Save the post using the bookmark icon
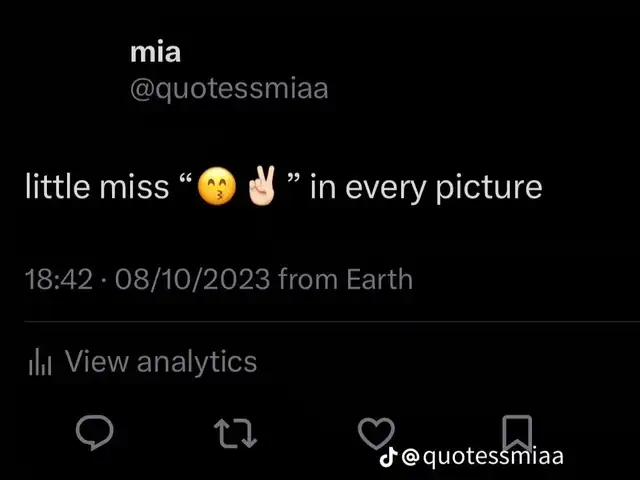 (x=517, y=433)
